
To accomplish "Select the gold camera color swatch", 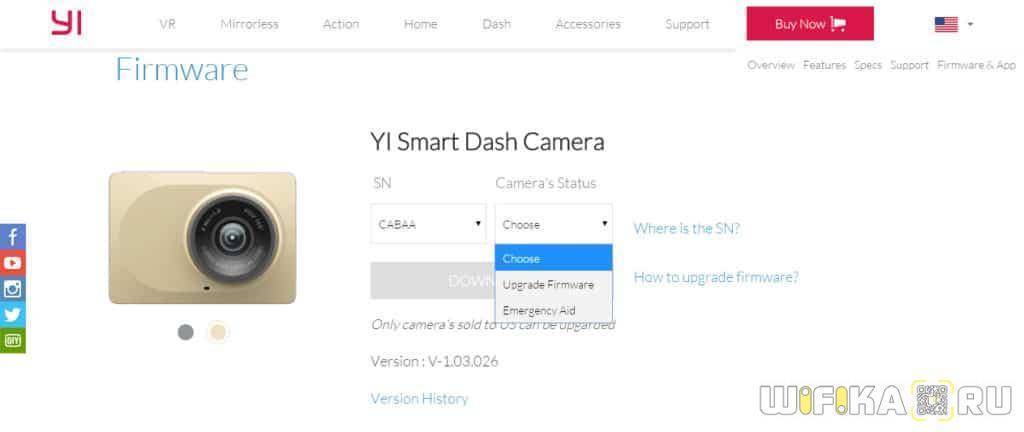I will click(x=218, y=332).
